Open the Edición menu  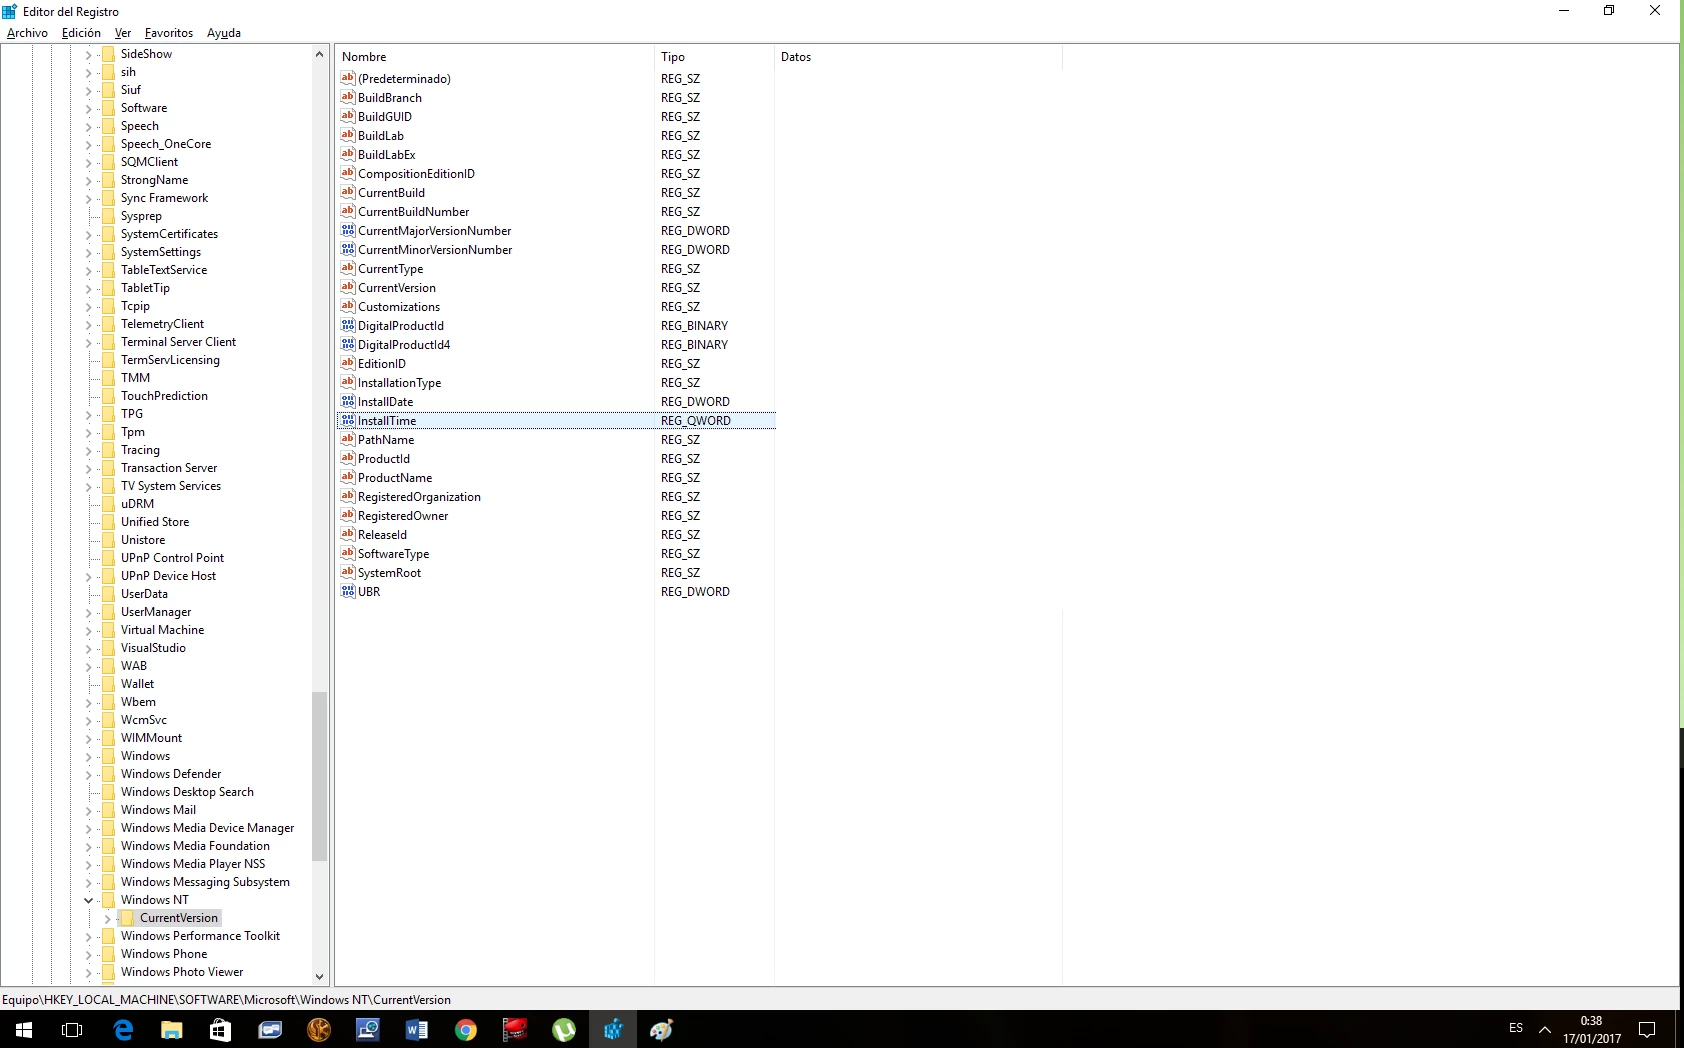click(81, 33)
